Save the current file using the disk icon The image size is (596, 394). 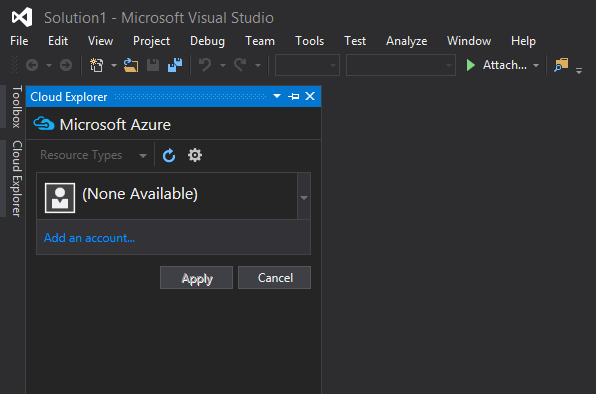point(153,65)
